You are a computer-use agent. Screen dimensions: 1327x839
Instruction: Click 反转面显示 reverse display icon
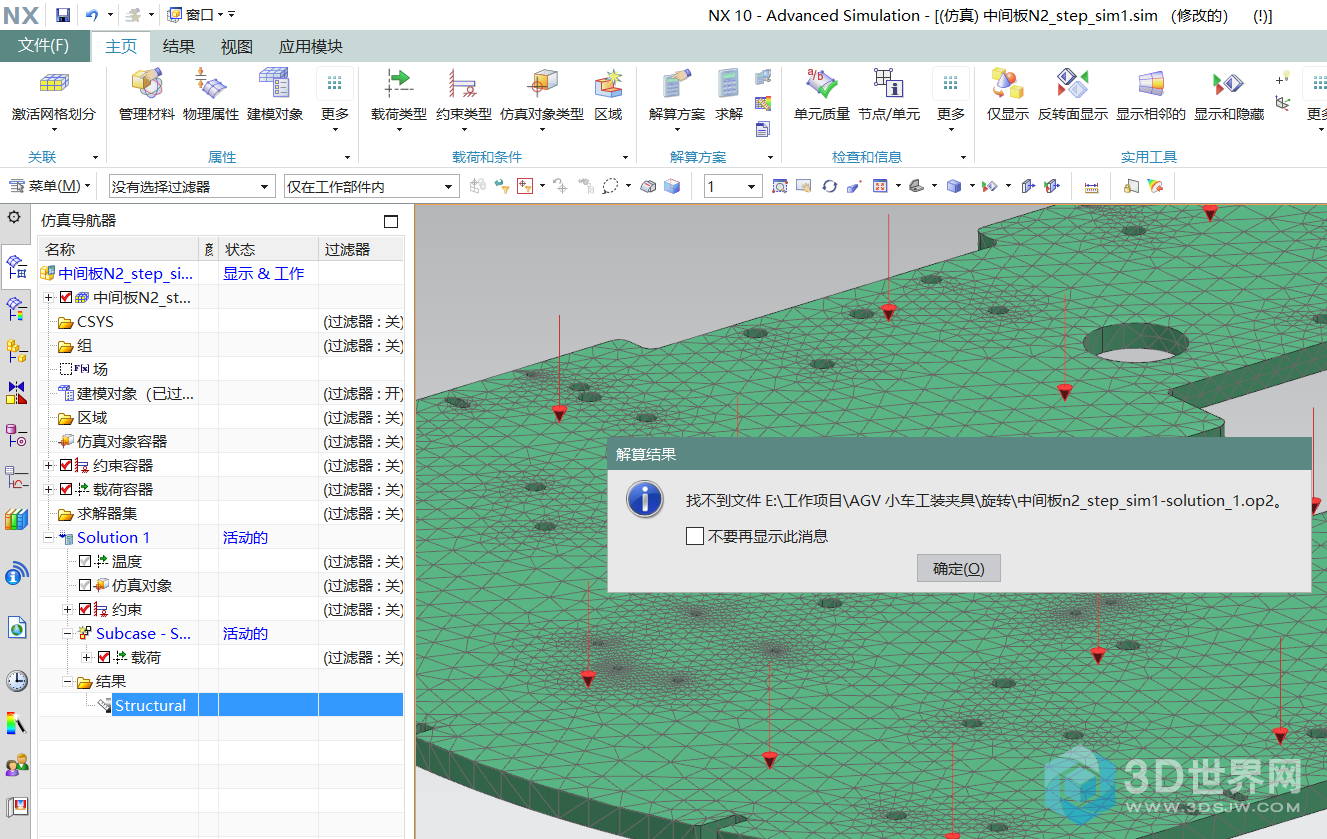point(1072,86)
